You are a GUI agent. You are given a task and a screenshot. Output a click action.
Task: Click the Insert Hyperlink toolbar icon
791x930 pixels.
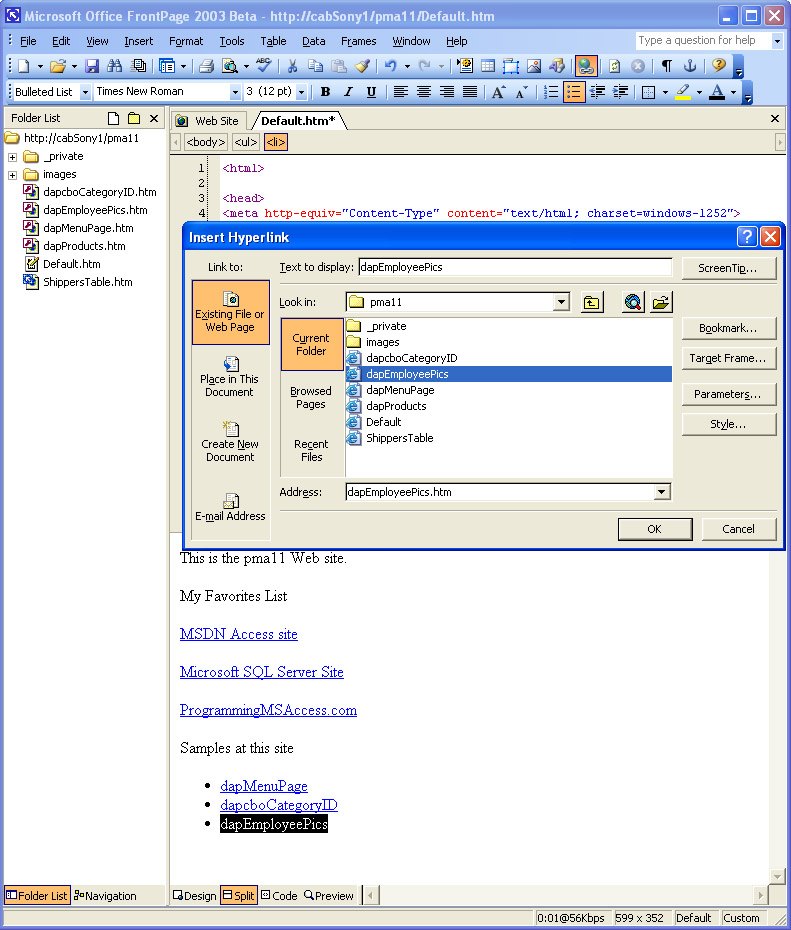pos(586,66)
